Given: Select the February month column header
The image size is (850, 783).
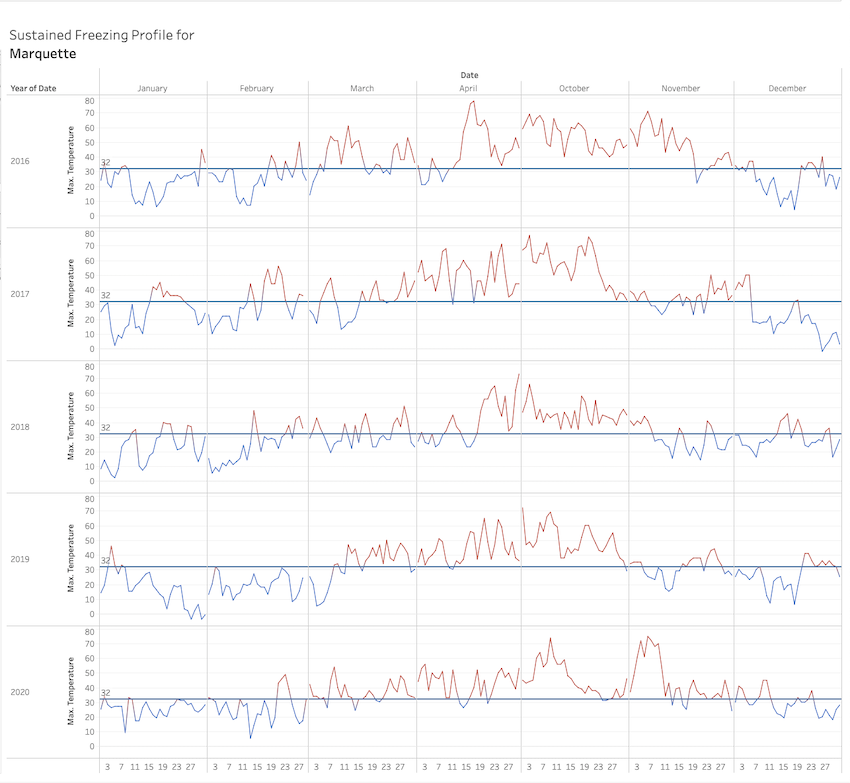Looking at the screenshot, I should [257, 88].
